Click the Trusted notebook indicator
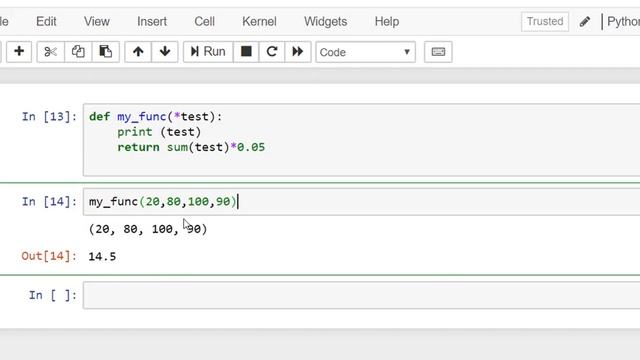Screen dimensions: 640x360 pyautogui.click(x=545, y=21)
